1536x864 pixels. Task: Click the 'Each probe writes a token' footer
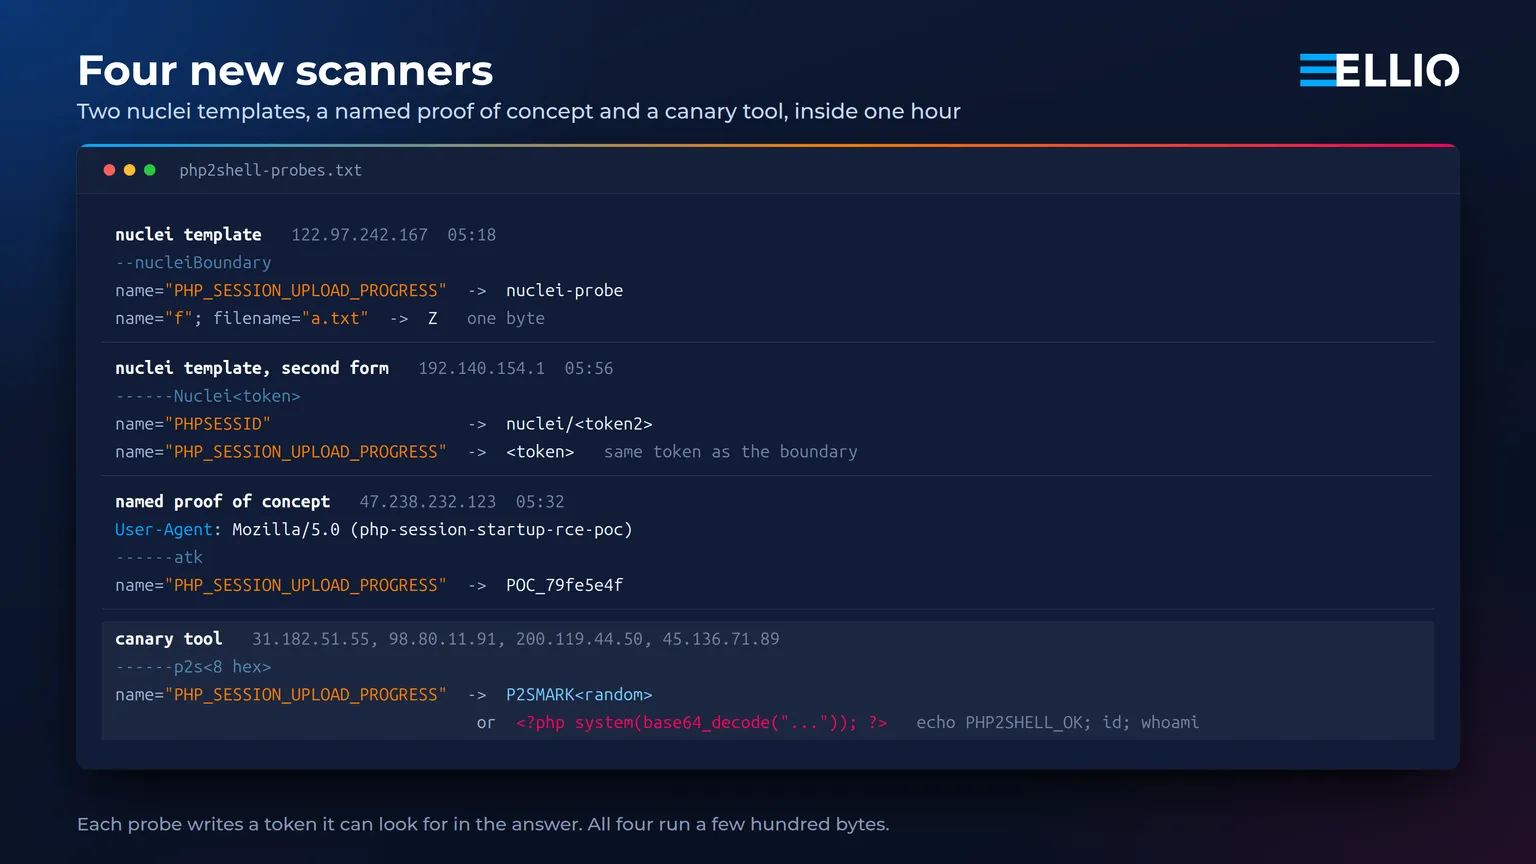click(483, 825)
